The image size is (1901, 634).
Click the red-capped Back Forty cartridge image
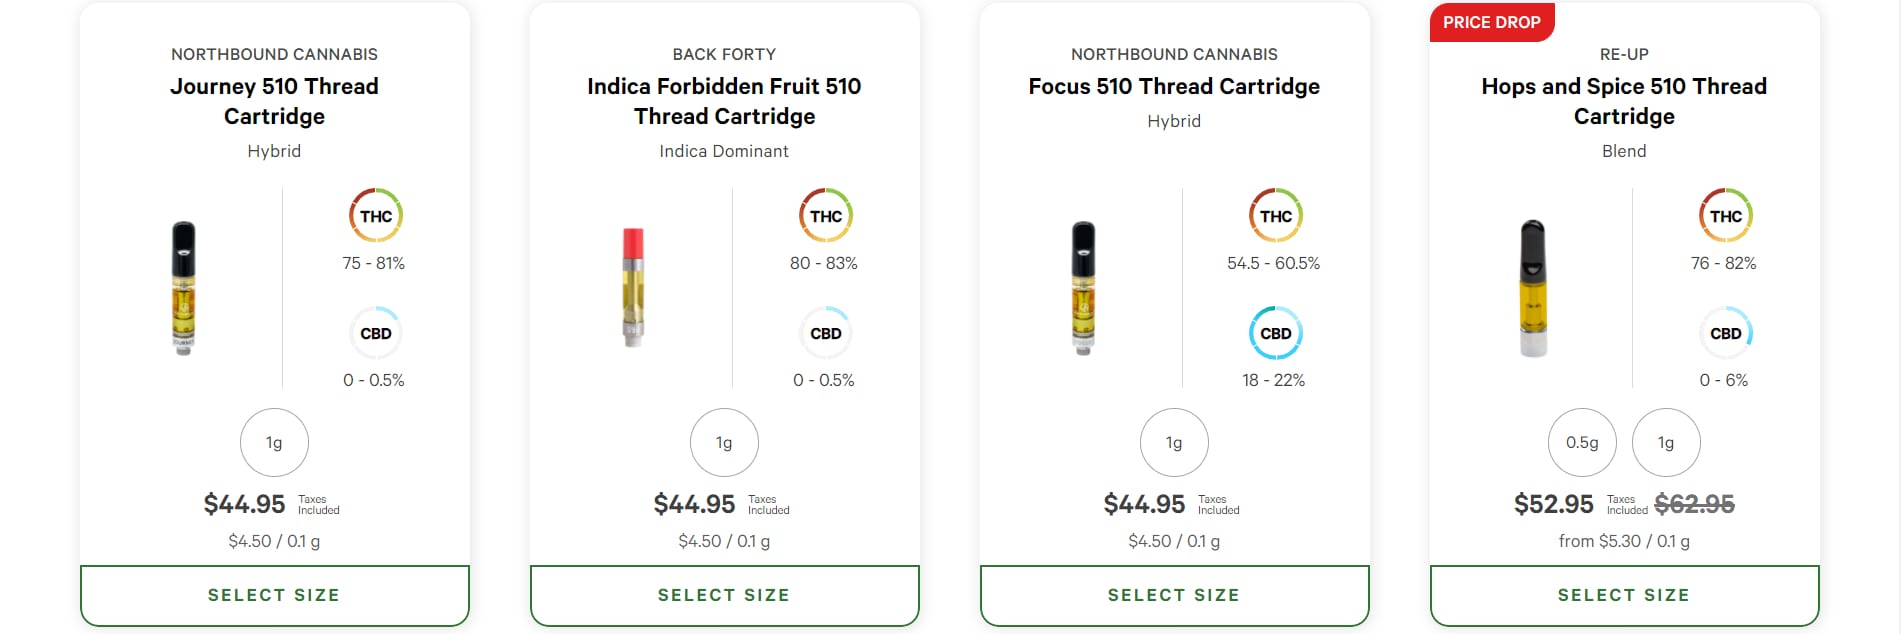coord(633,287)
